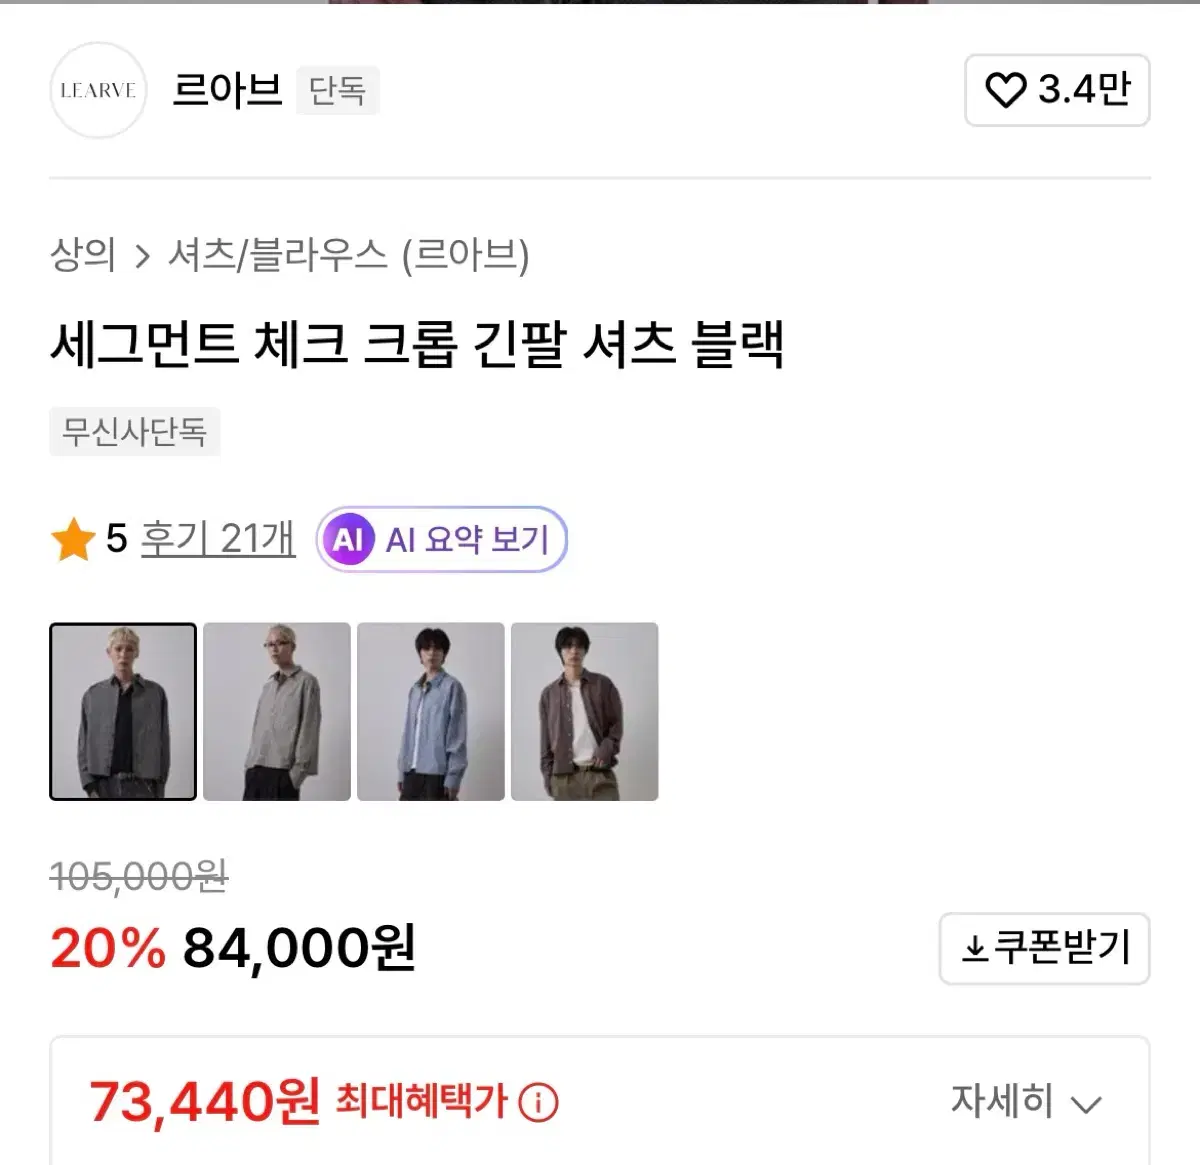
Task: Tap the 무신사단독 tag
Action: [134, 432]
